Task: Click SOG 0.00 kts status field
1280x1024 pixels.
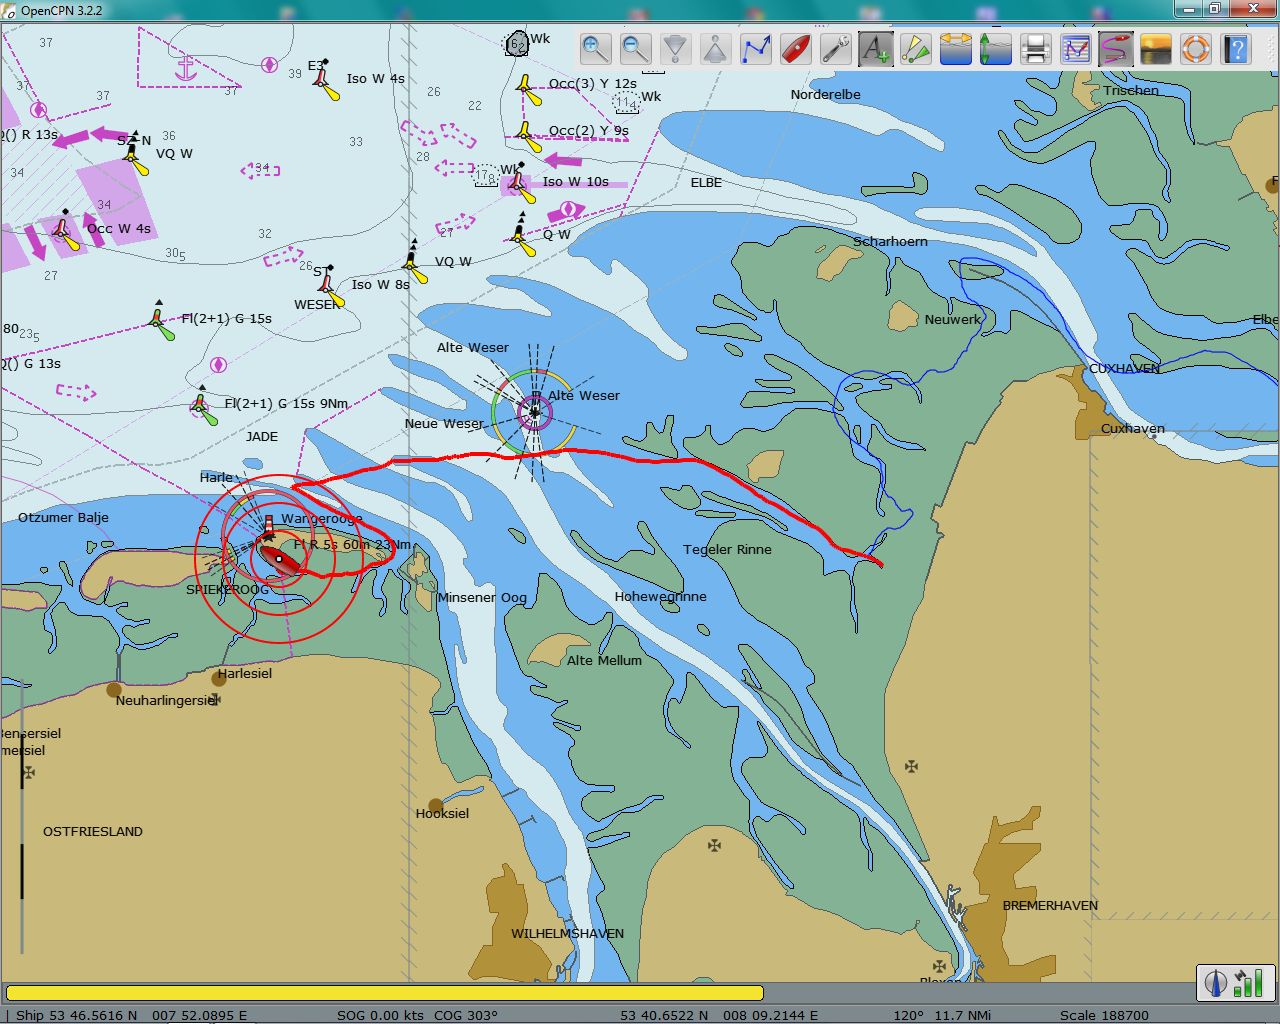Action: [x=380, y=1015]
